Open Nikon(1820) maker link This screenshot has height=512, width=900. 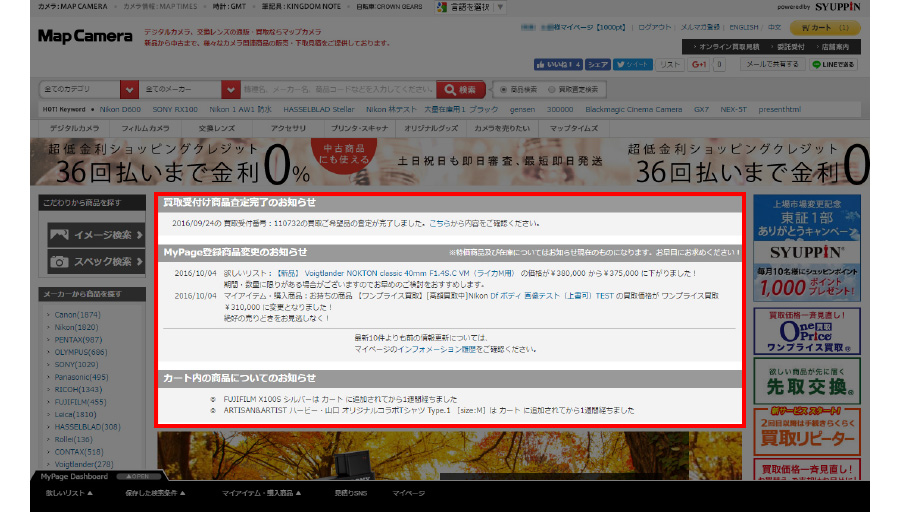tap(76, 328)
